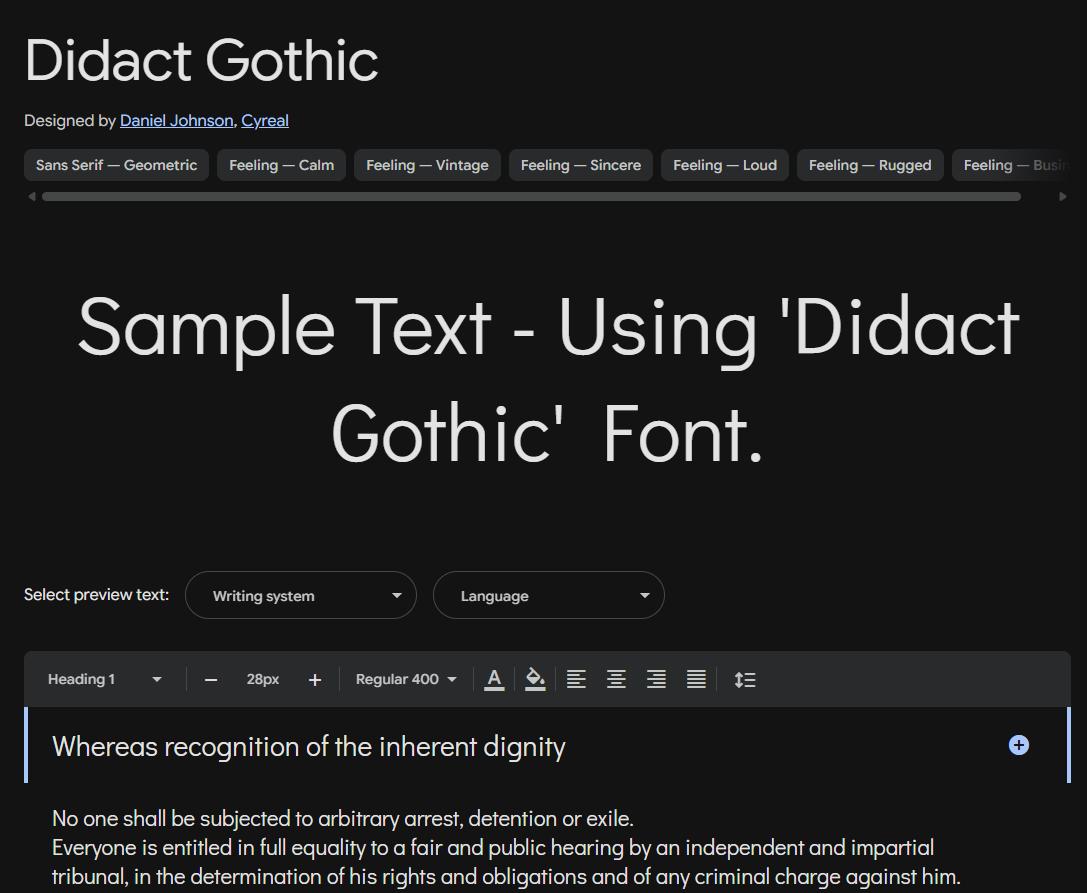The image size is (1087, 893).
Task: Select the Feeling — Sincere tag
Action: pyautogui.click(x=581, y=165)
